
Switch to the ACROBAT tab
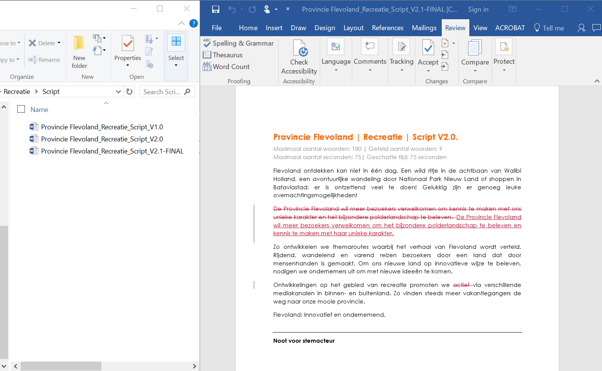pyautogui.click(x=510, y=28)
